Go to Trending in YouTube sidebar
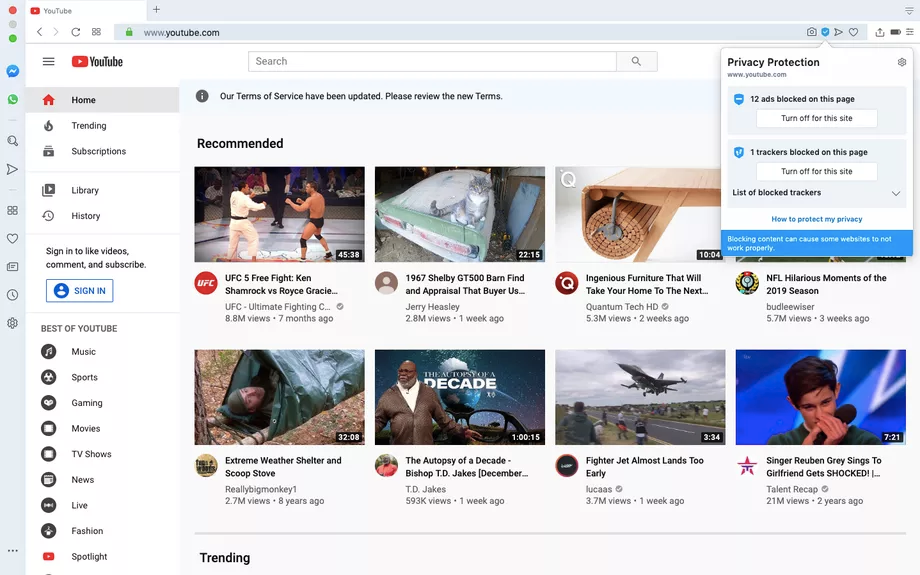The height and width of the screenshot is (575, 920). pyautogui.click(x=88, y=126)
